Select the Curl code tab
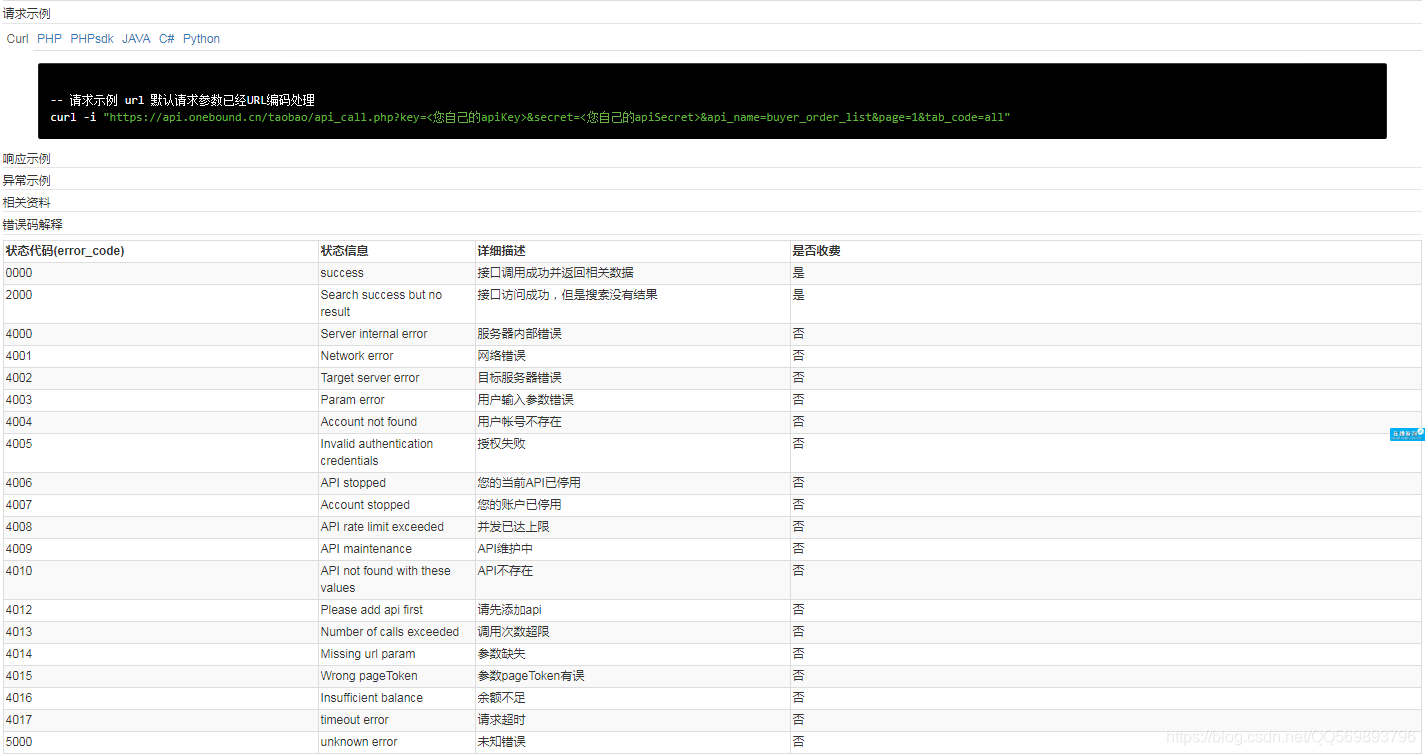1425x755 pixels. tap(18, 39)
